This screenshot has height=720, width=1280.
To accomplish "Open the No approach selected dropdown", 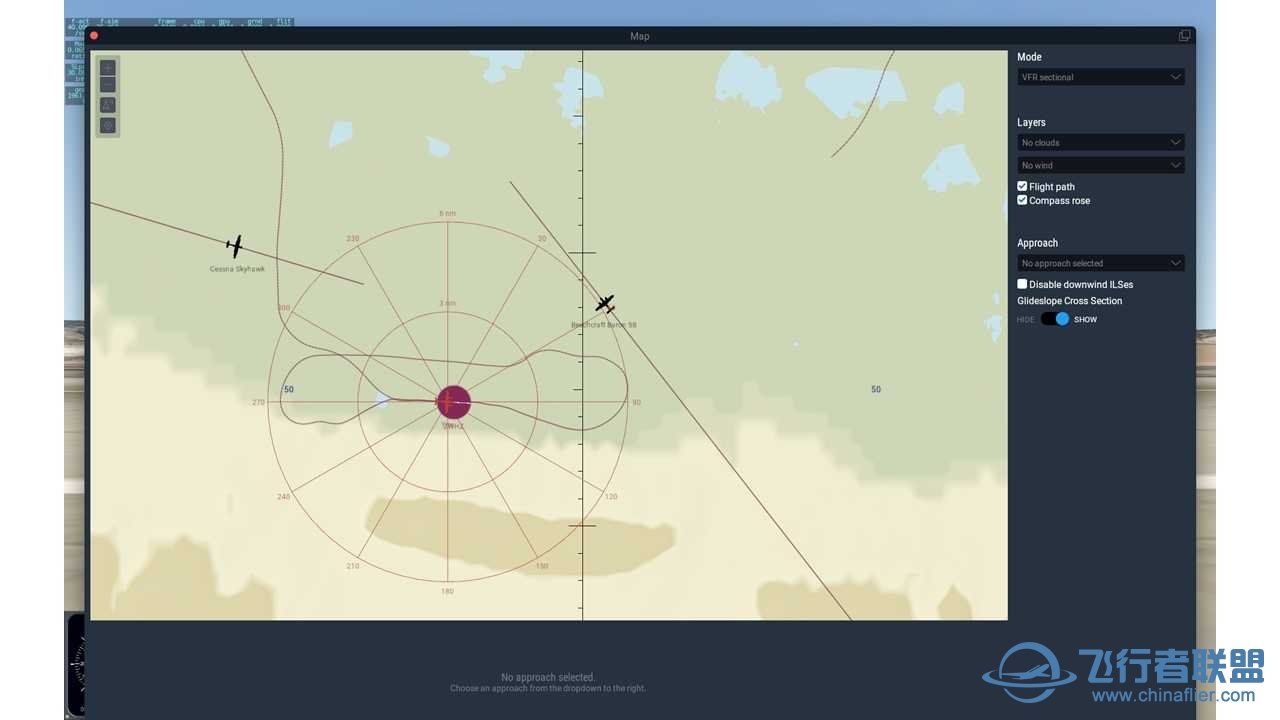I will tap(1101, 263).
